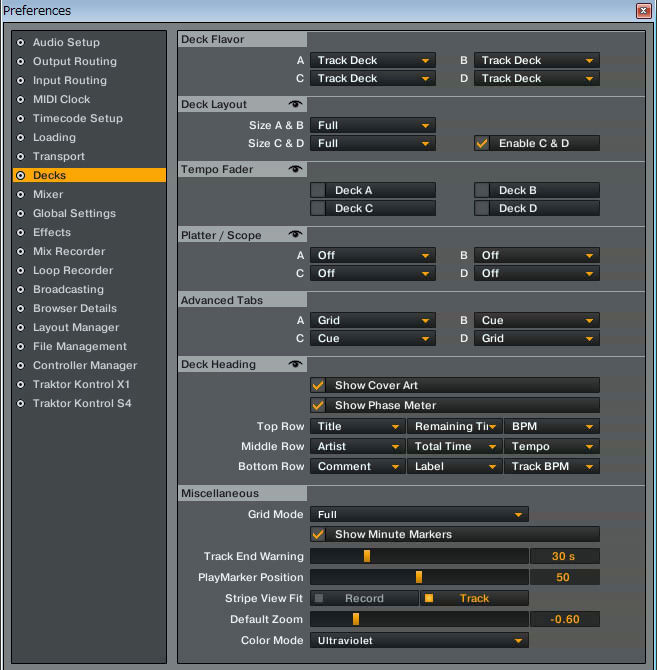This screenshot has width=657, height=670.
Task: Click the bullet icon beside Effects
Action: coord(21,232)
